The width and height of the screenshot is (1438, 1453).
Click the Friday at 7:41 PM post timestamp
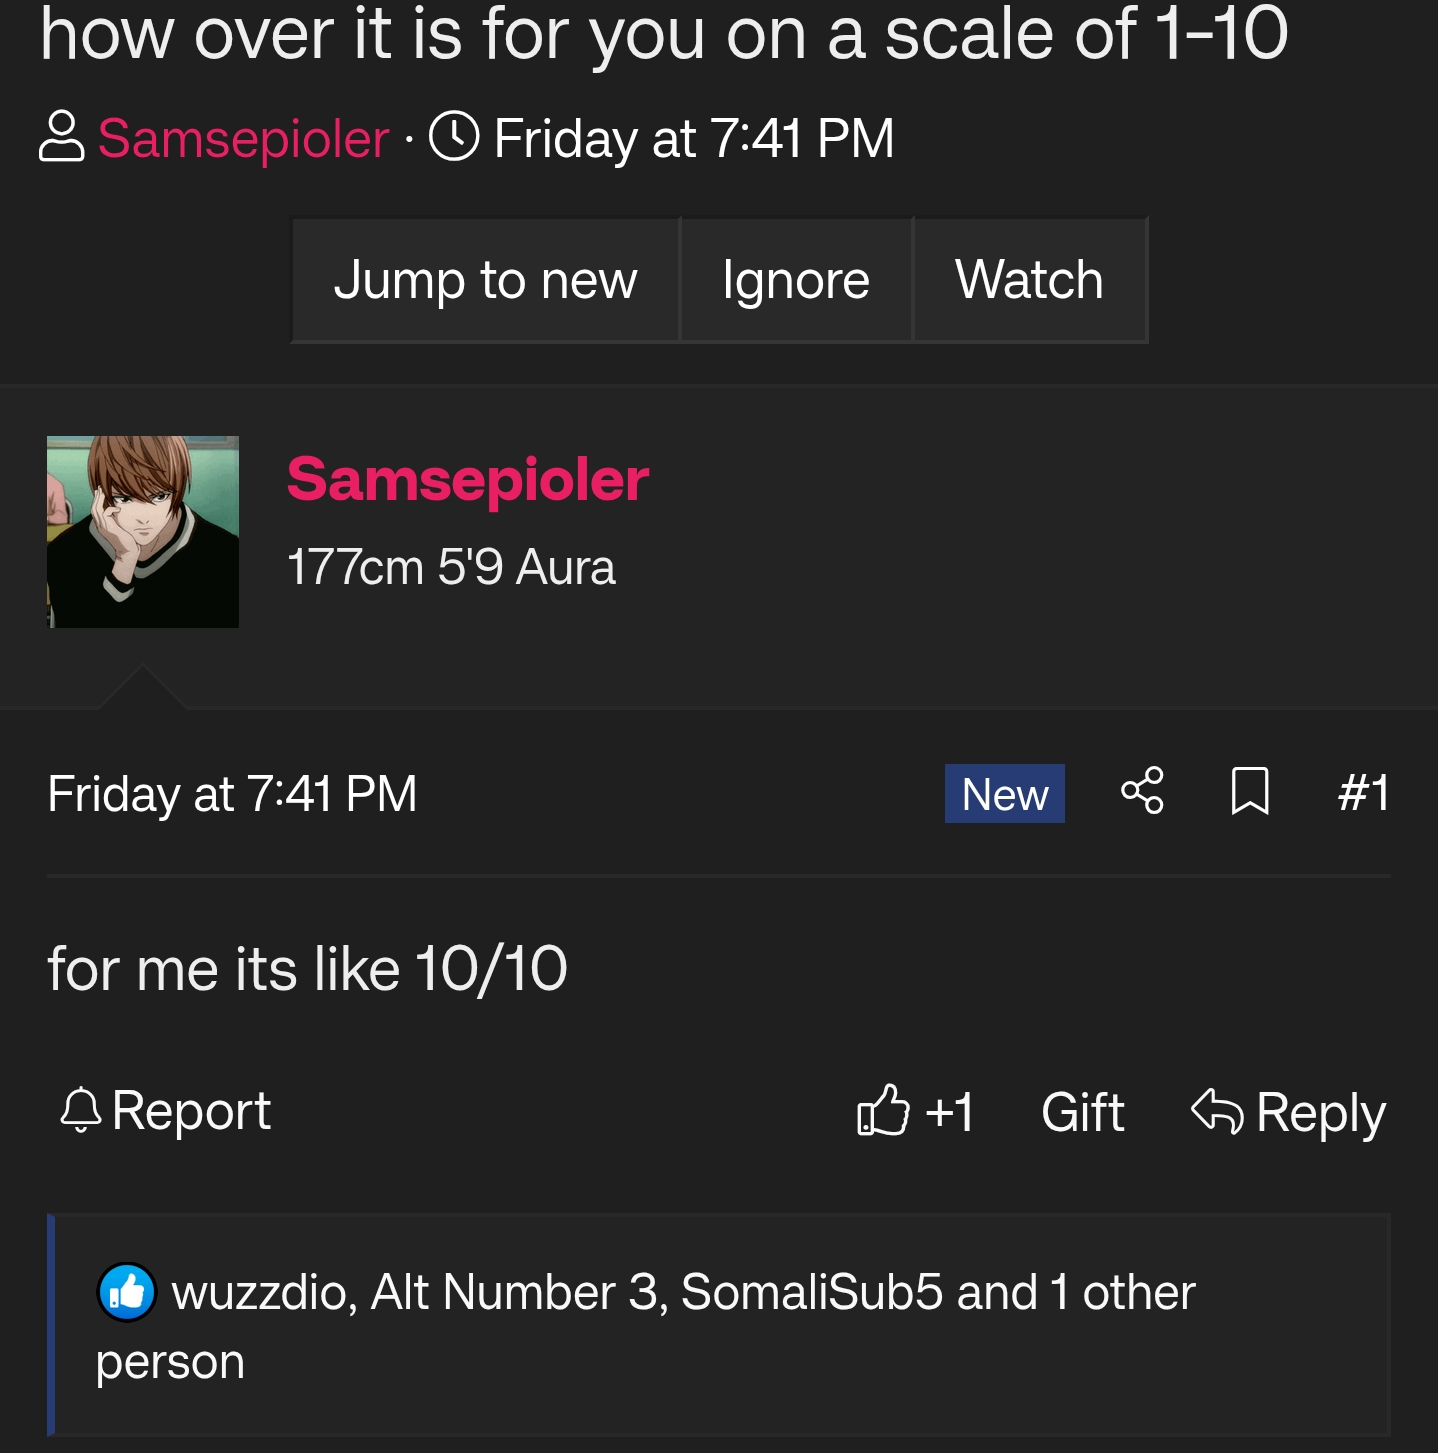232,793
